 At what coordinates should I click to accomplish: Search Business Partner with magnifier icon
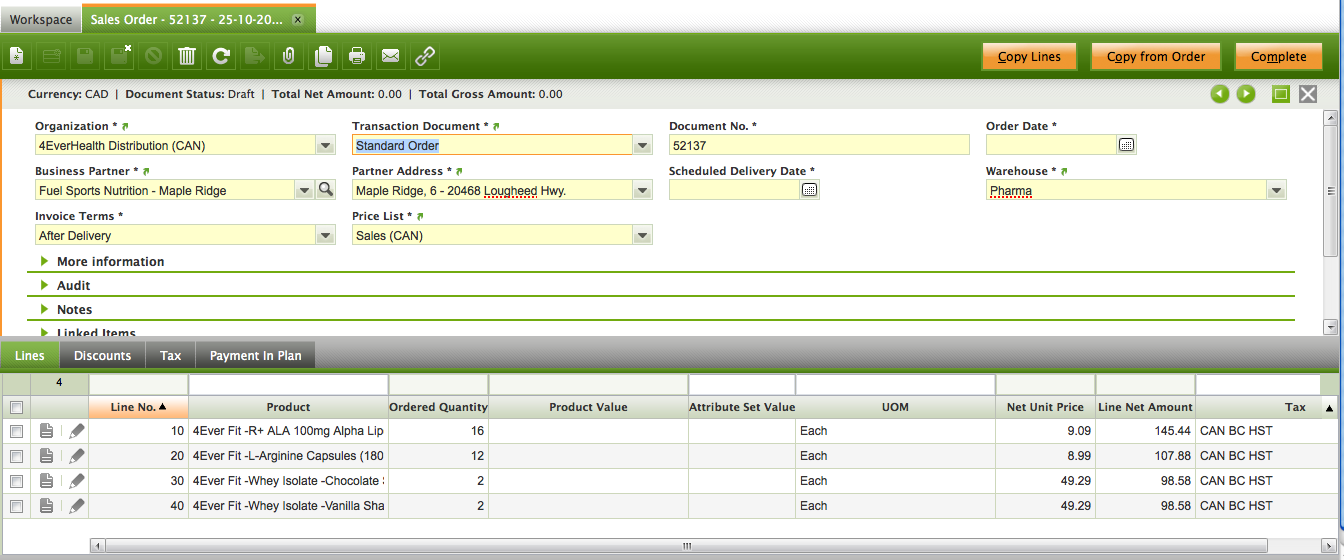[325, 190]
